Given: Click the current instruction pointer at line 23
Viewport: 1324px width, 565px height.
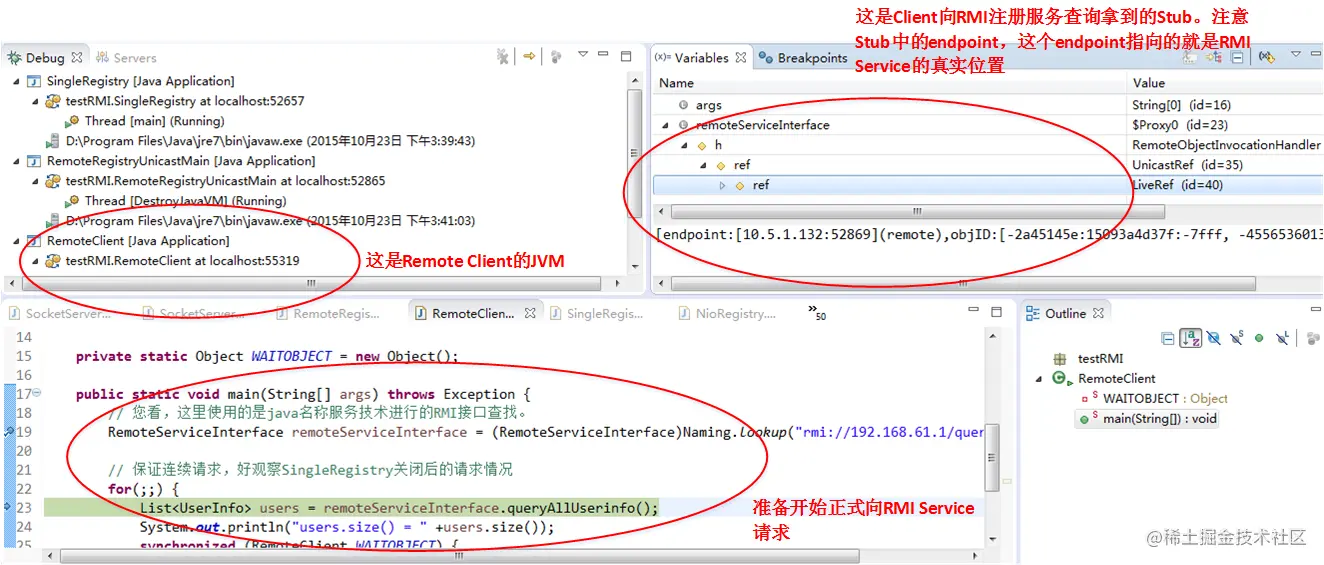Looking at the screenshot, I should click(x=6, y=508).
